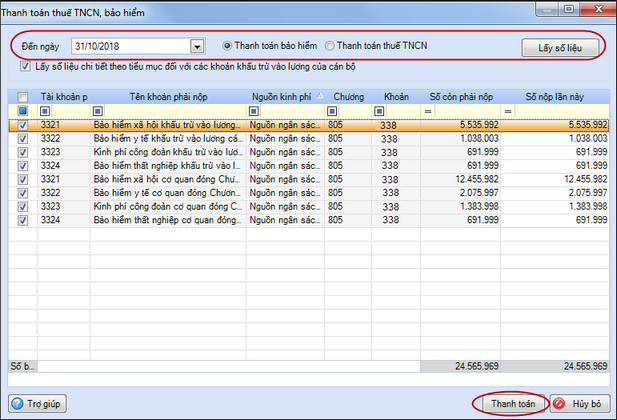The height and width of the screenshot is (420, 617).
Task: Open Trợ giúp help
Action: [x=37, y=404]
